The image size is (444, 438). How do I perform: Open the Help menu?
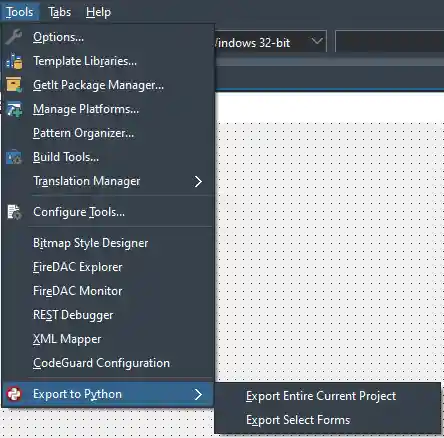[x=98, y=12]
